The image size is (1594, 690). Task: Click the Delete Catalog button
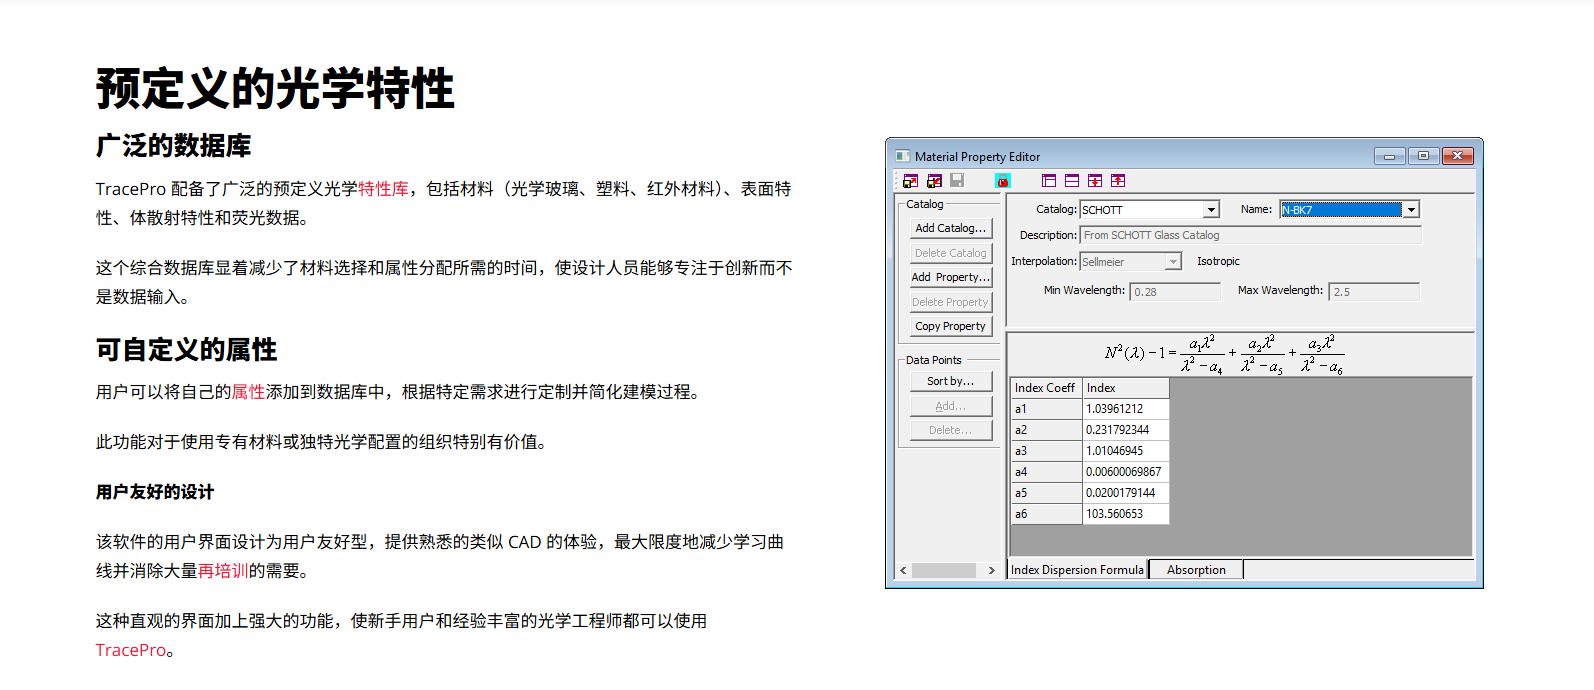(950, 253)
